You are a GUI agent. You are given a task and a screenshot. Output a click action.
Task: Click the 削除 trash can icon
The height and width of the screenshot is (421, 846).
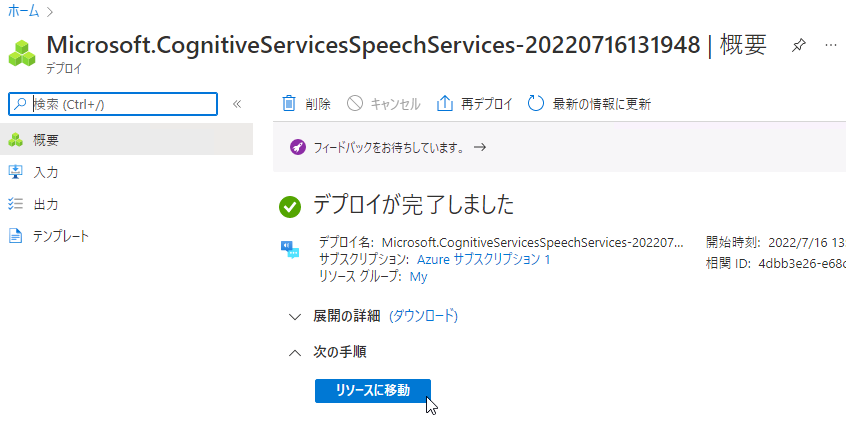click(290, 103)
